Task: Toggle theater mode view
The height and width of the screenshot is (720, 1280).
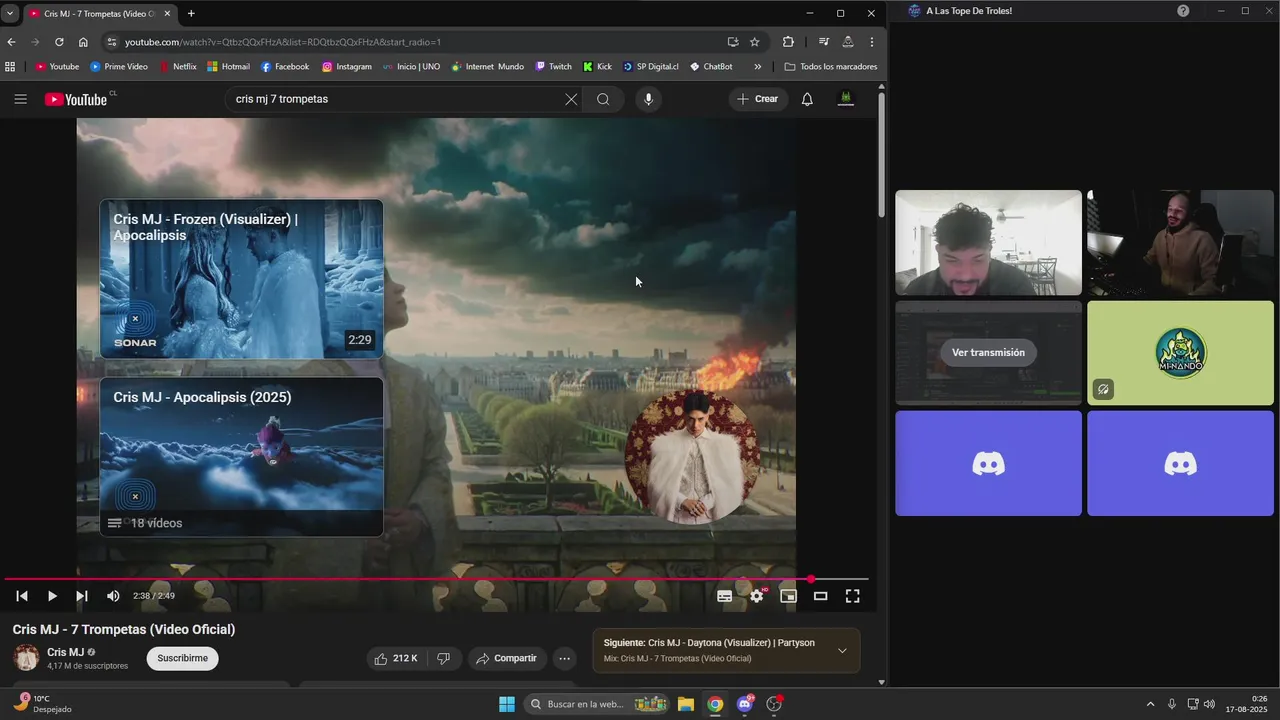Action: point(820,596)
